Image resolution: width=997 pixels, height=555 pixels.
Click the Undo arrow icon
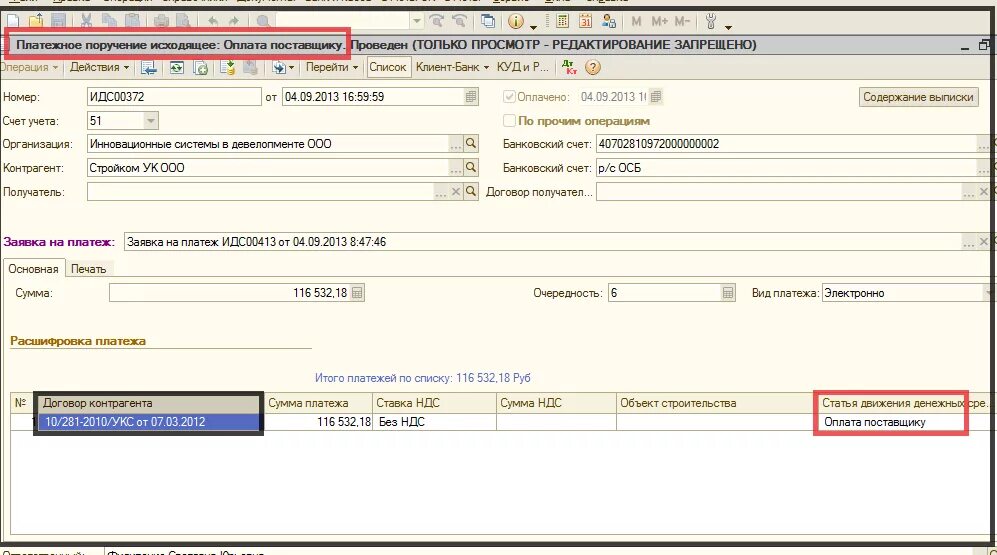point(212,21)
